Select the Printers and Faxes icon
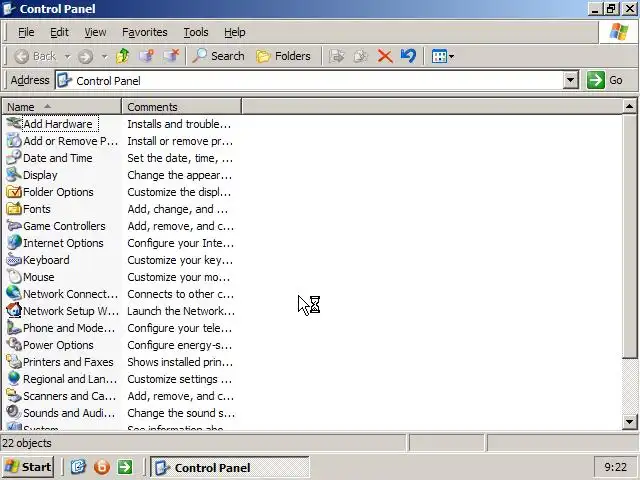The image size is (640, 480). pos(14,362)
